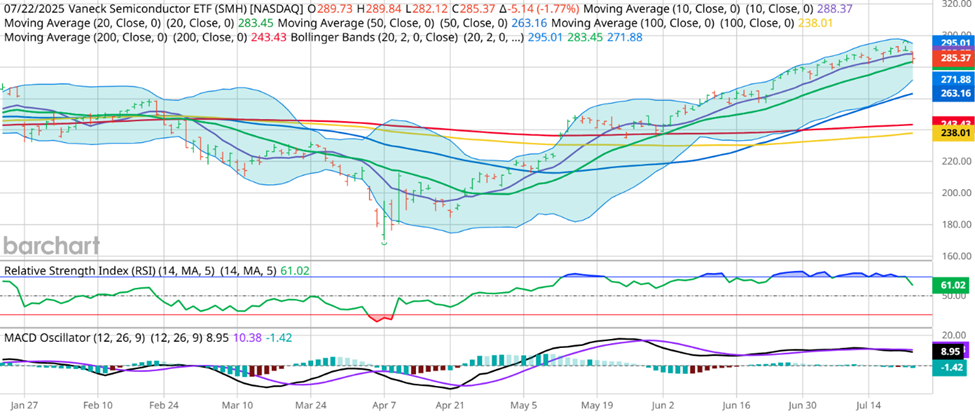
Task: Click the 200.00 price axis label
Action: (x=956, y=193)
